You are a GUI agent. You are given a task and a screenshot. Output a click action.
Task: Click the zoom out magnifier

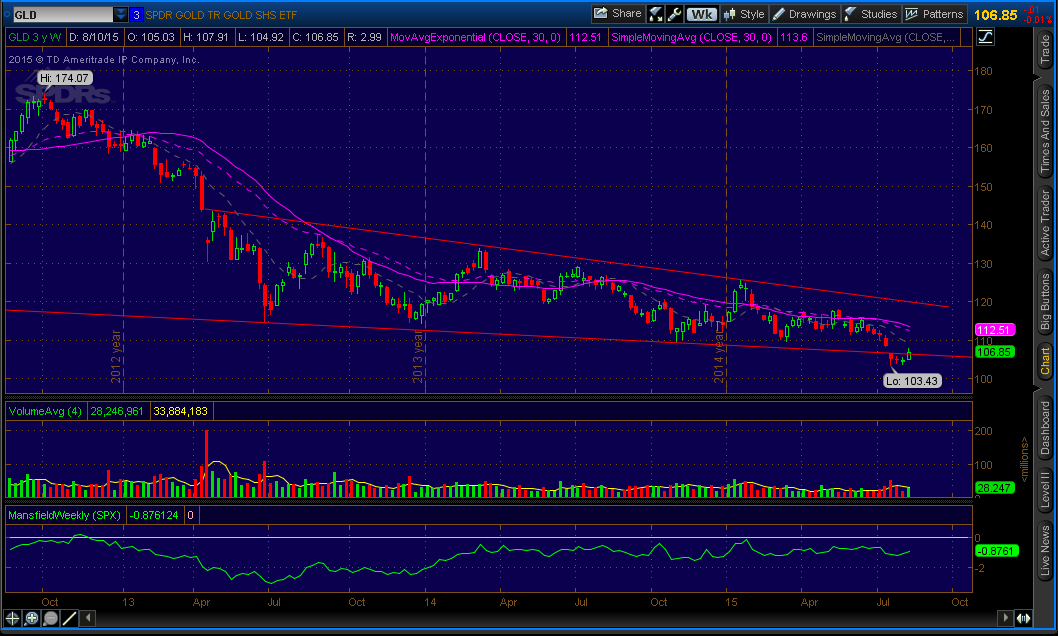(51, 619)
